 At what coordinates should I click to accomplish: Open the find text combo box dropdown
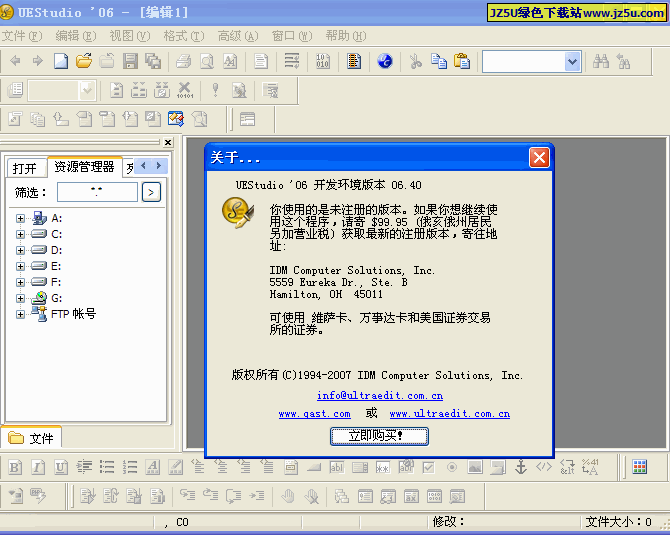pos(573,62)
